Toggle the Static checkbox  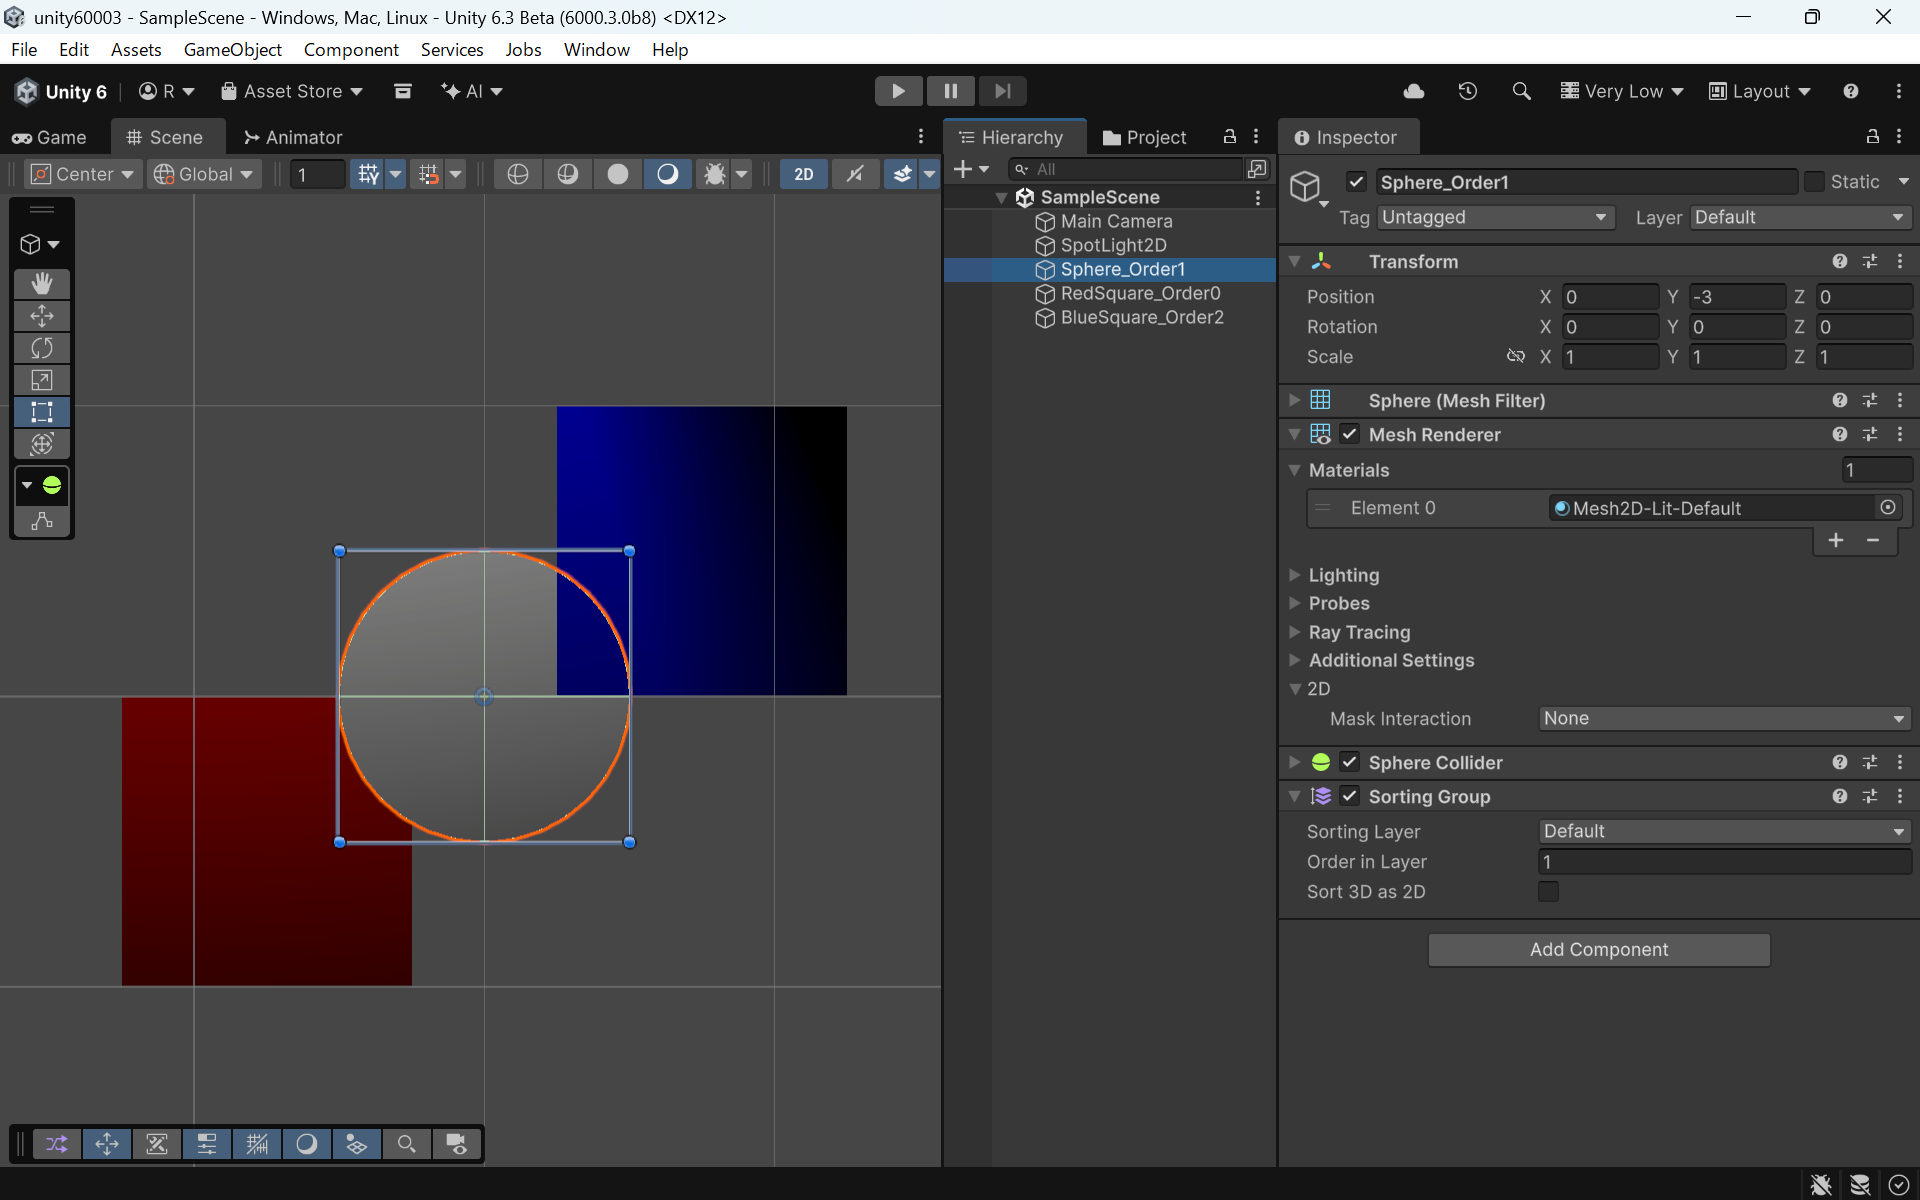(x=1814, y=182)
